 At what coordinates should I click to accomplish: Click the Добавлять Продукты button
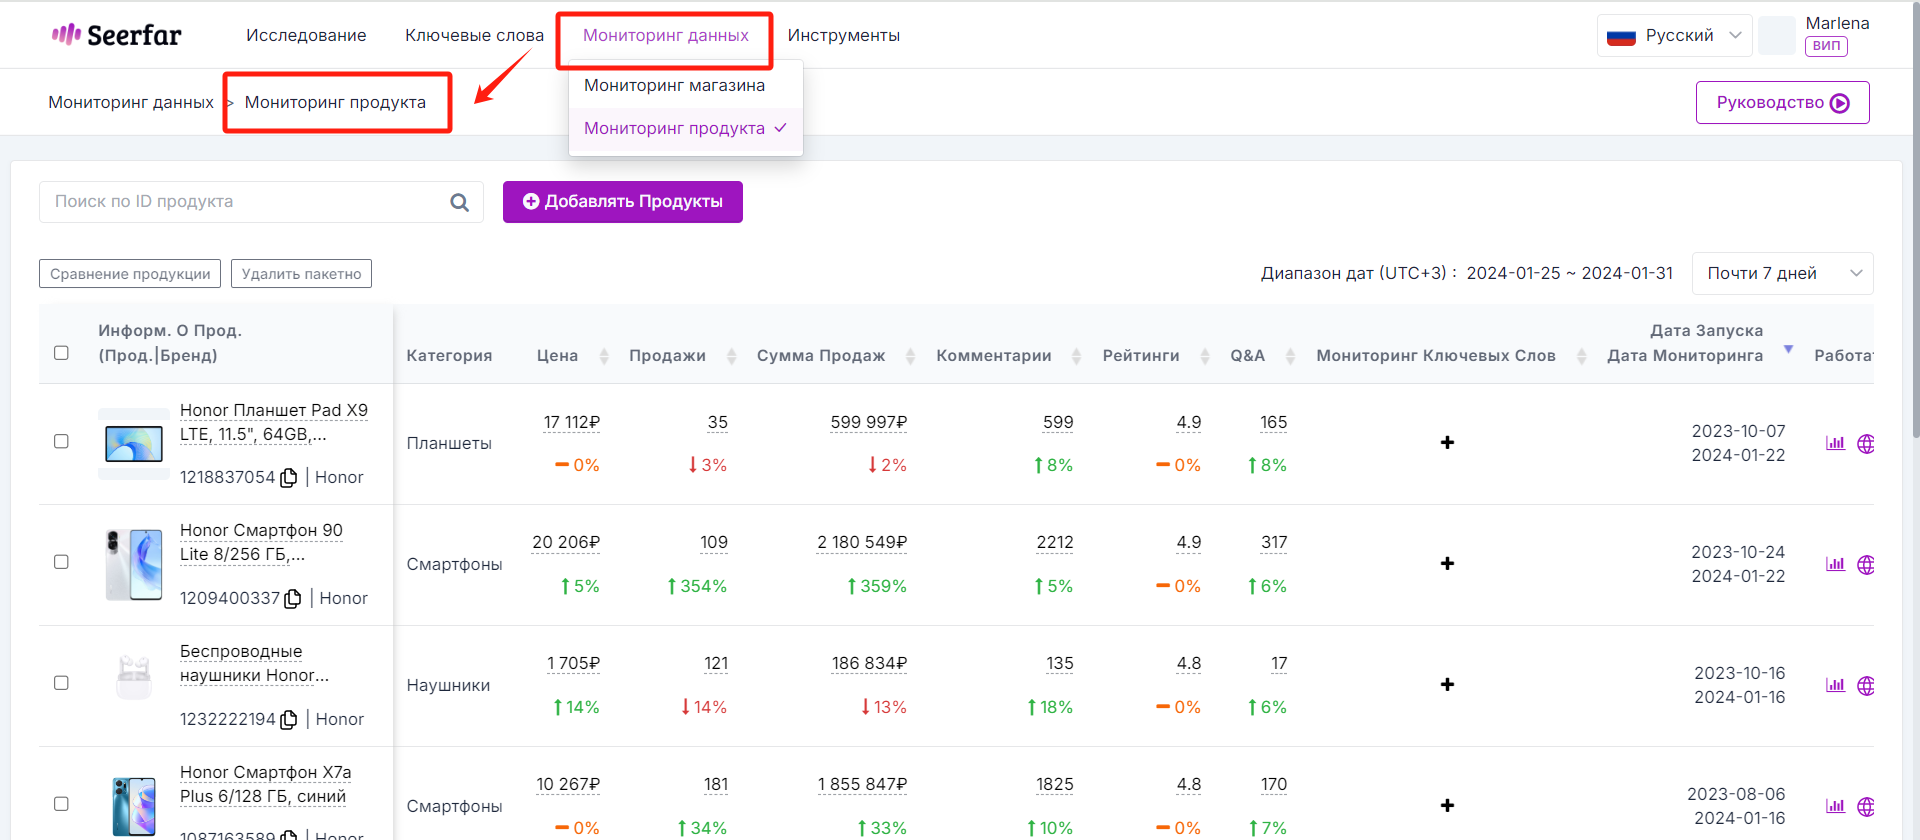[623, 202]
